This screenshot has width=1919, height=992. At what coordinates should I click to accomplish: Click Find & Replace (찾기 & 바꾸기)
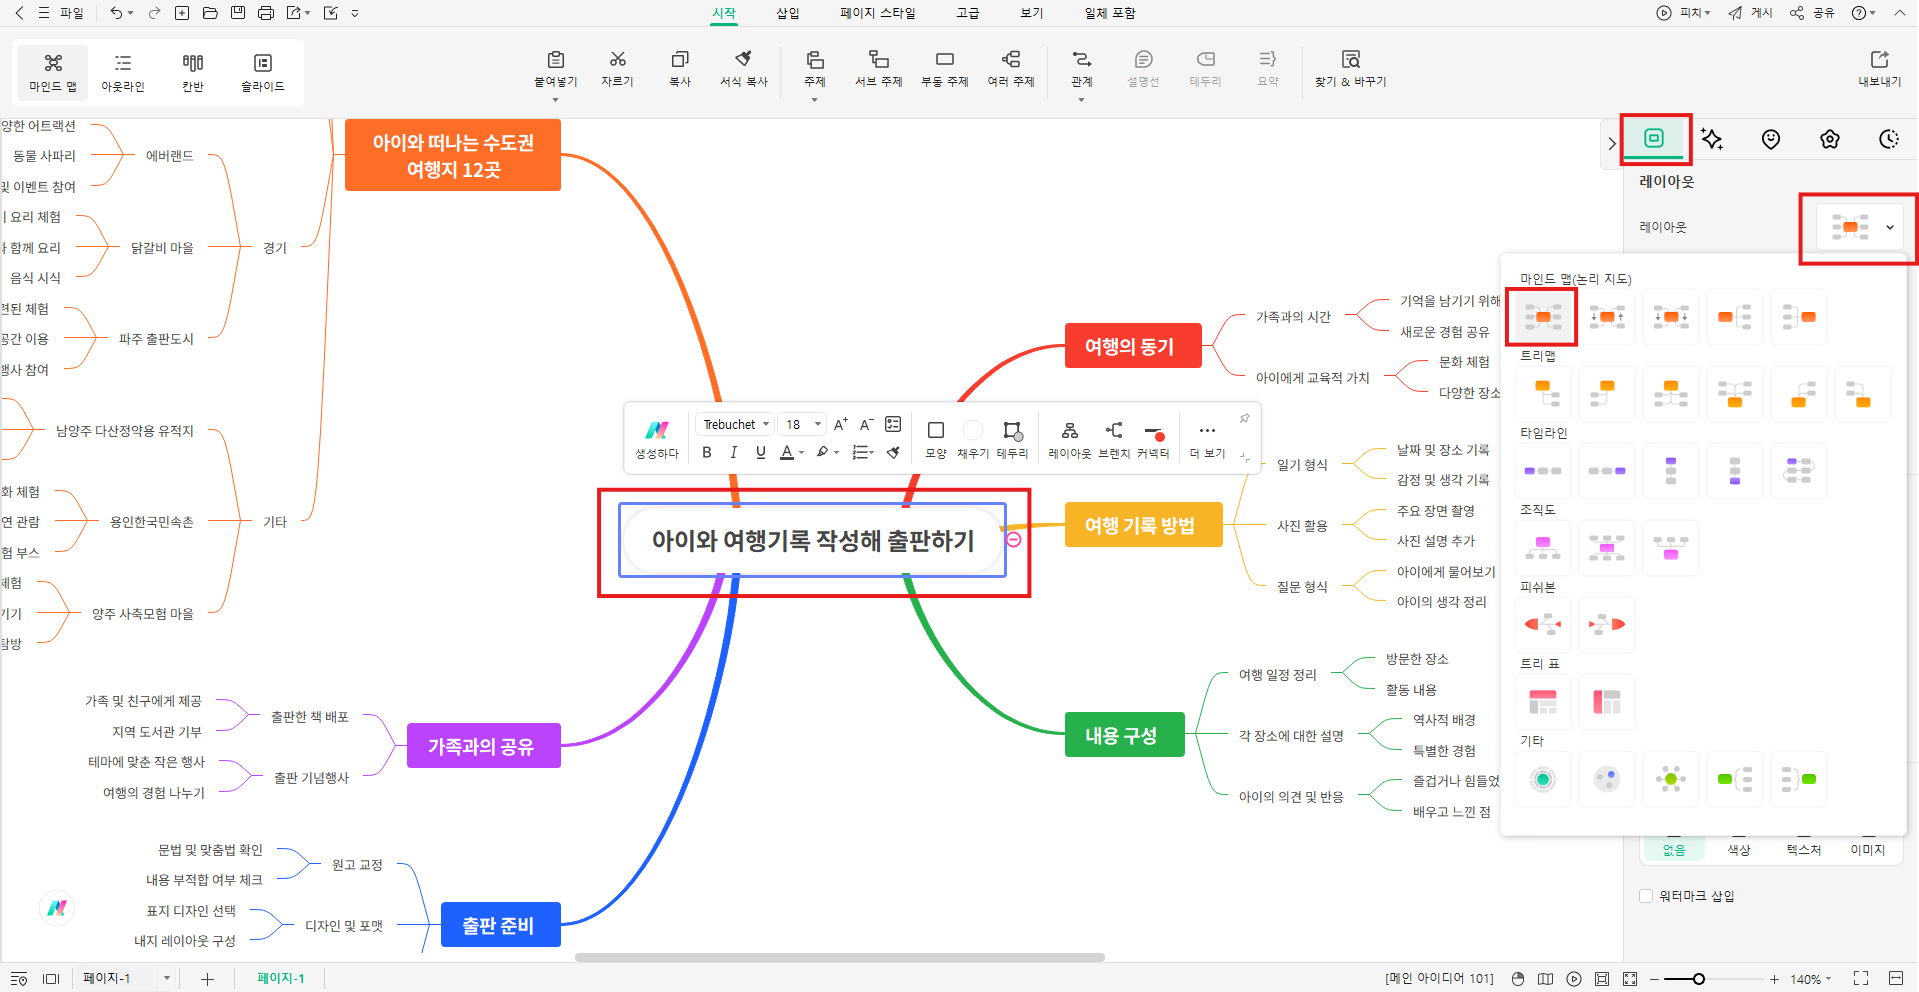point(1351,69)
